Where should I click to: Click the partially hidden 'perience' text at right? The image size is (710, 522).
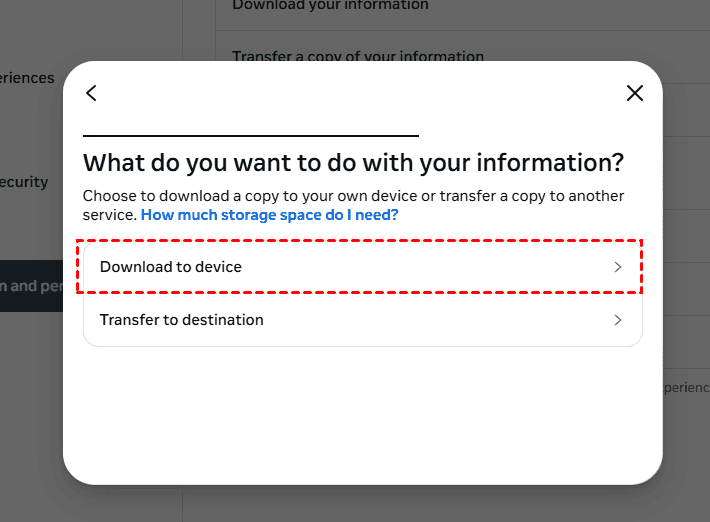[684, 387]
